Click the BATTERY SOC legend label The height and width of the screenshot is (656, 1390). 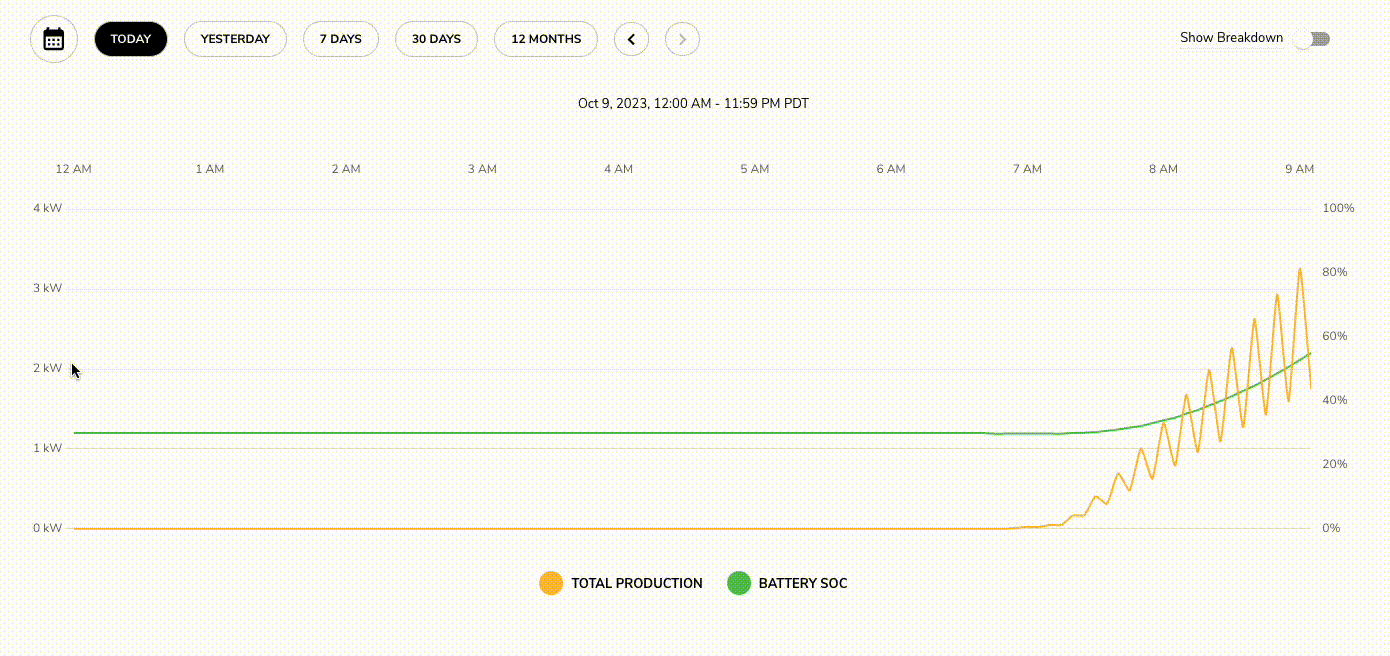[803, 583]
